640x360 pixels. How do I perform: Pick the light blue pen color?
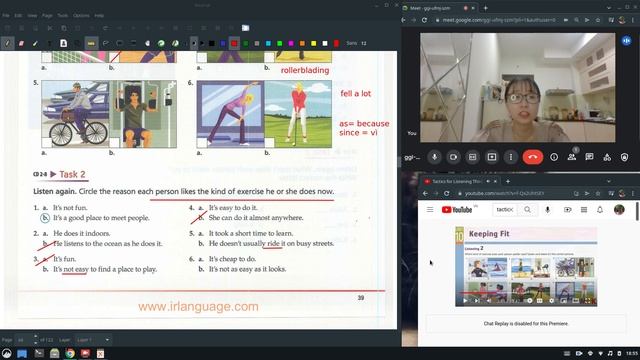[x=268, y=43]
